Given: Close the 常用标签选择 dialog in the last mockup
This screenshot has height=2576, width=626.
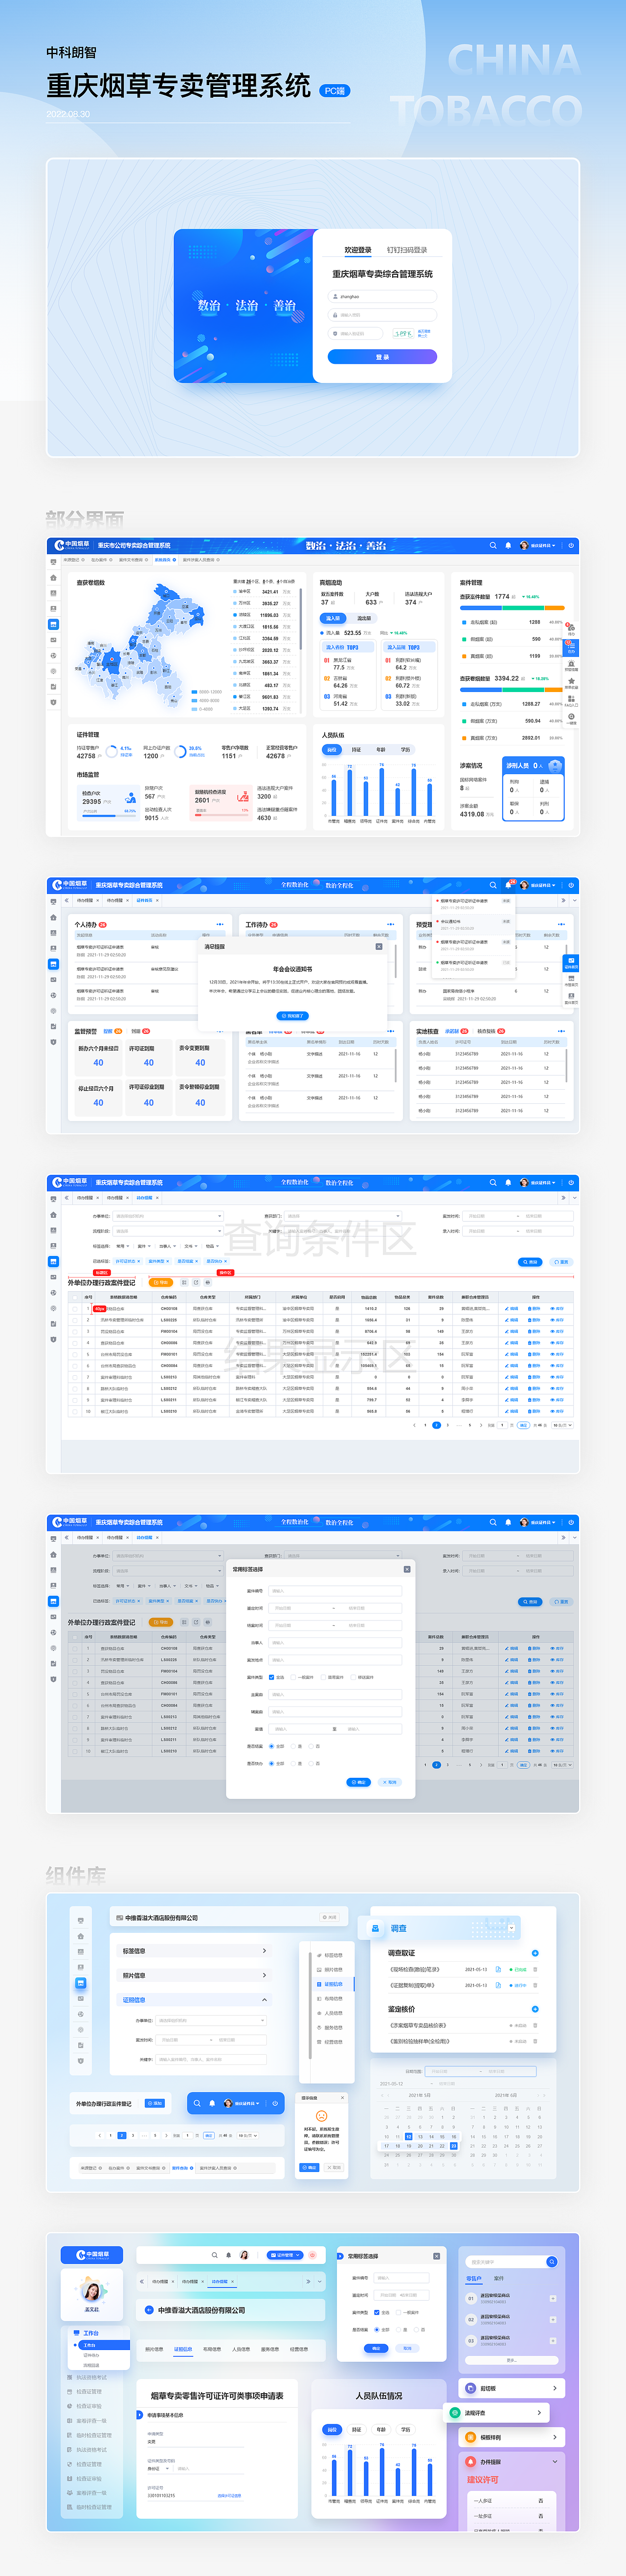Looking at the screenshot, I should click(x=436, y=2256).
